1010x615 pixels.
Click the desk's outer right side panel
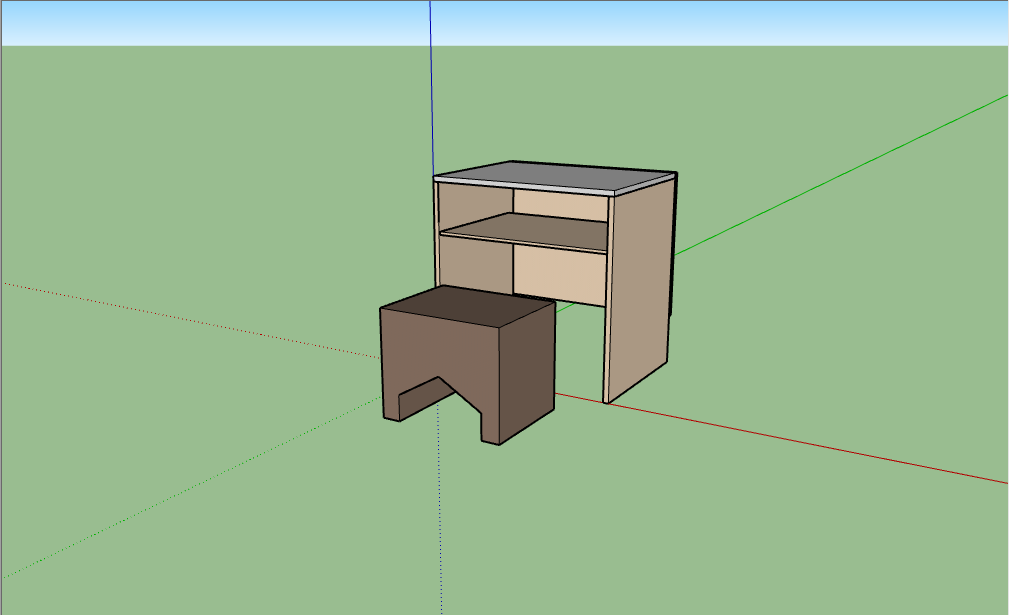tap(642, 290)
